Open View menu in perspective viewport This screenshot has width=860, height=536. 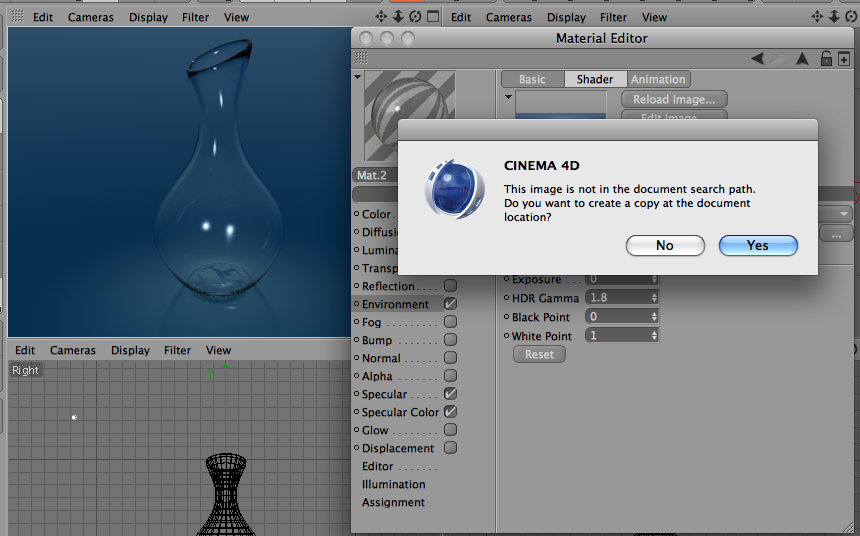236,17
